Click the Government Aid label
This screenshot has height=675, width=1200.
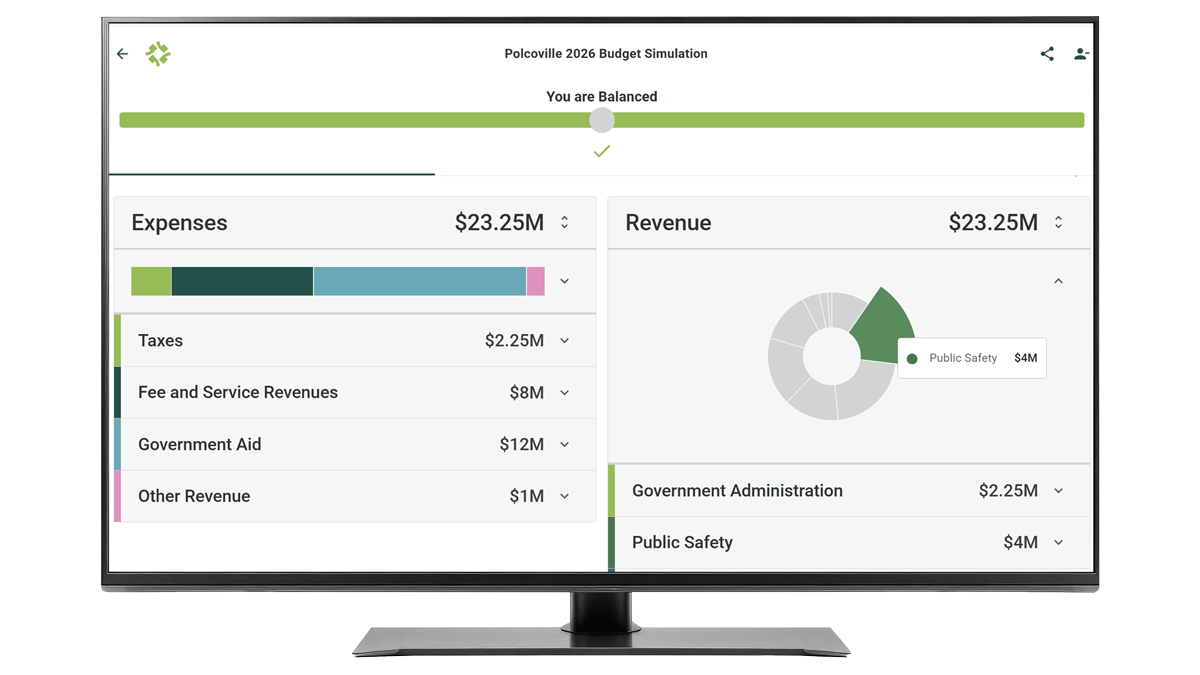pos(200,445)
